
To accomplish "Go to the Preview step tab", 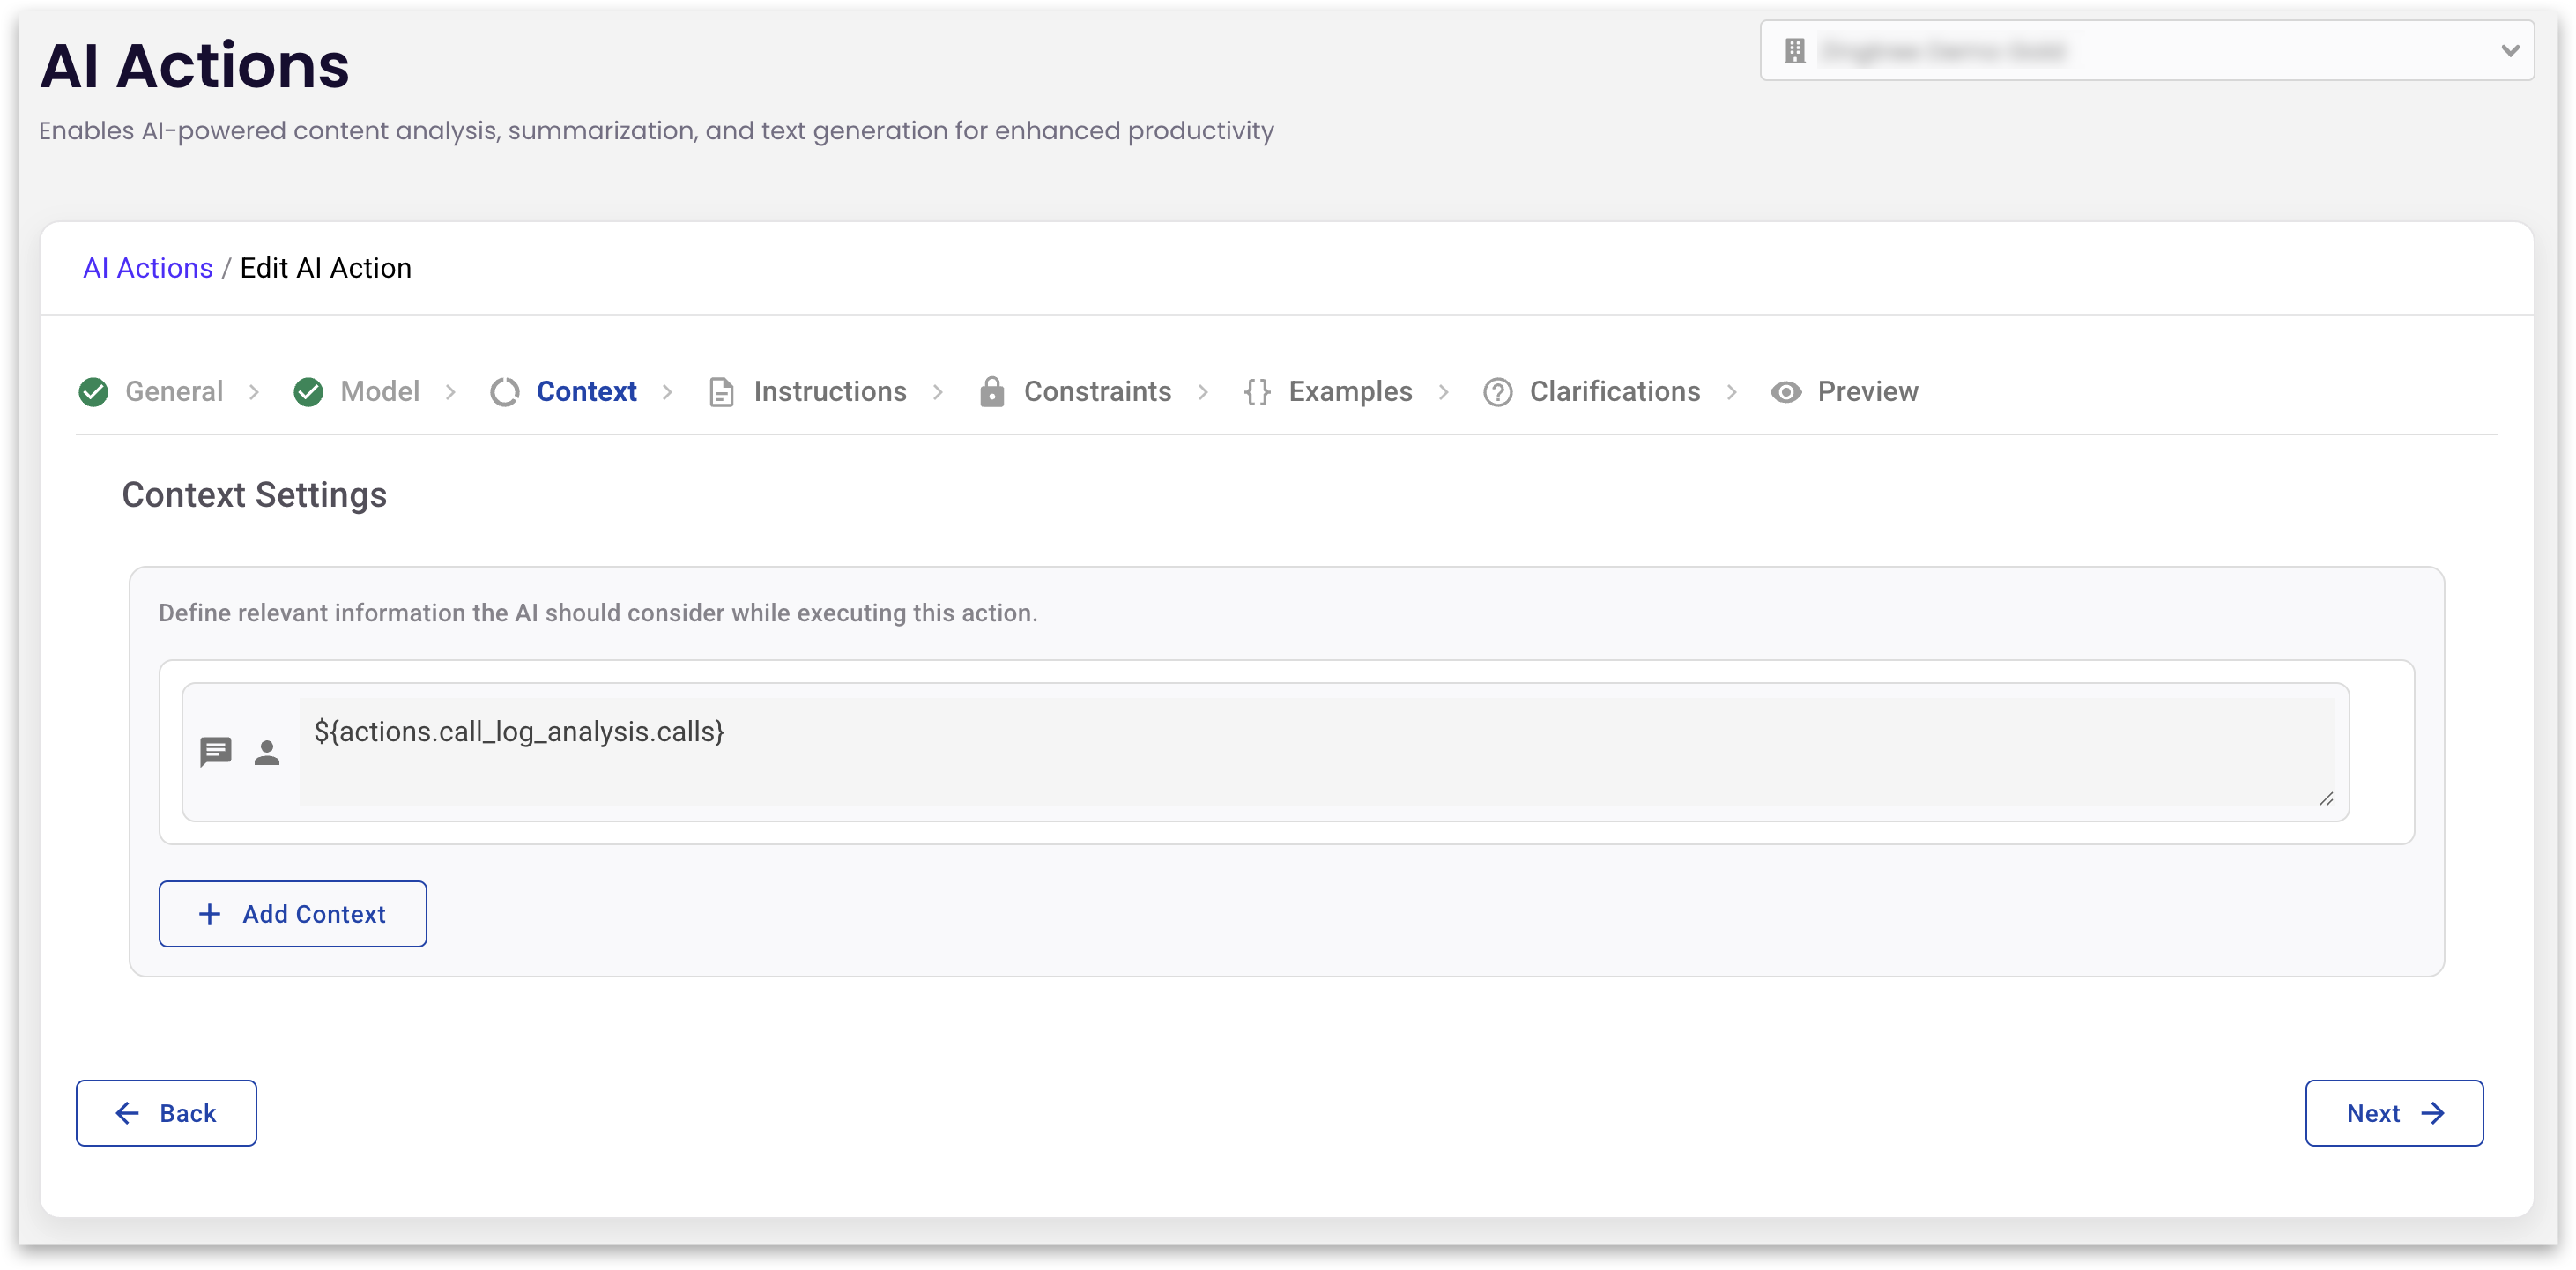I will pyautogui.click(x=1866, y=392).
